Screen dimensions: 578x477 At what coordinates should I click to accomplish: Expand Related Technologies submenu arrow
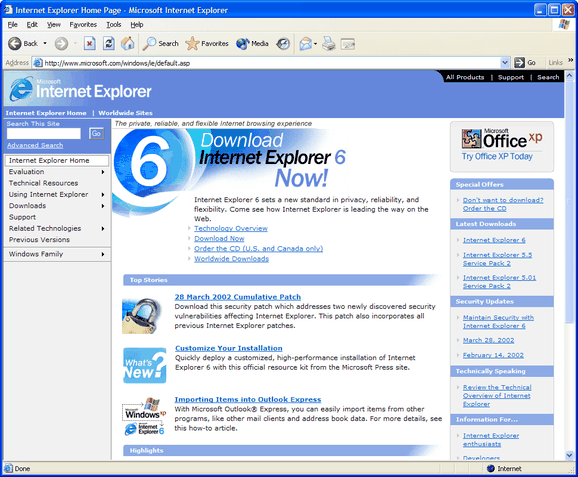coord(103,229)
